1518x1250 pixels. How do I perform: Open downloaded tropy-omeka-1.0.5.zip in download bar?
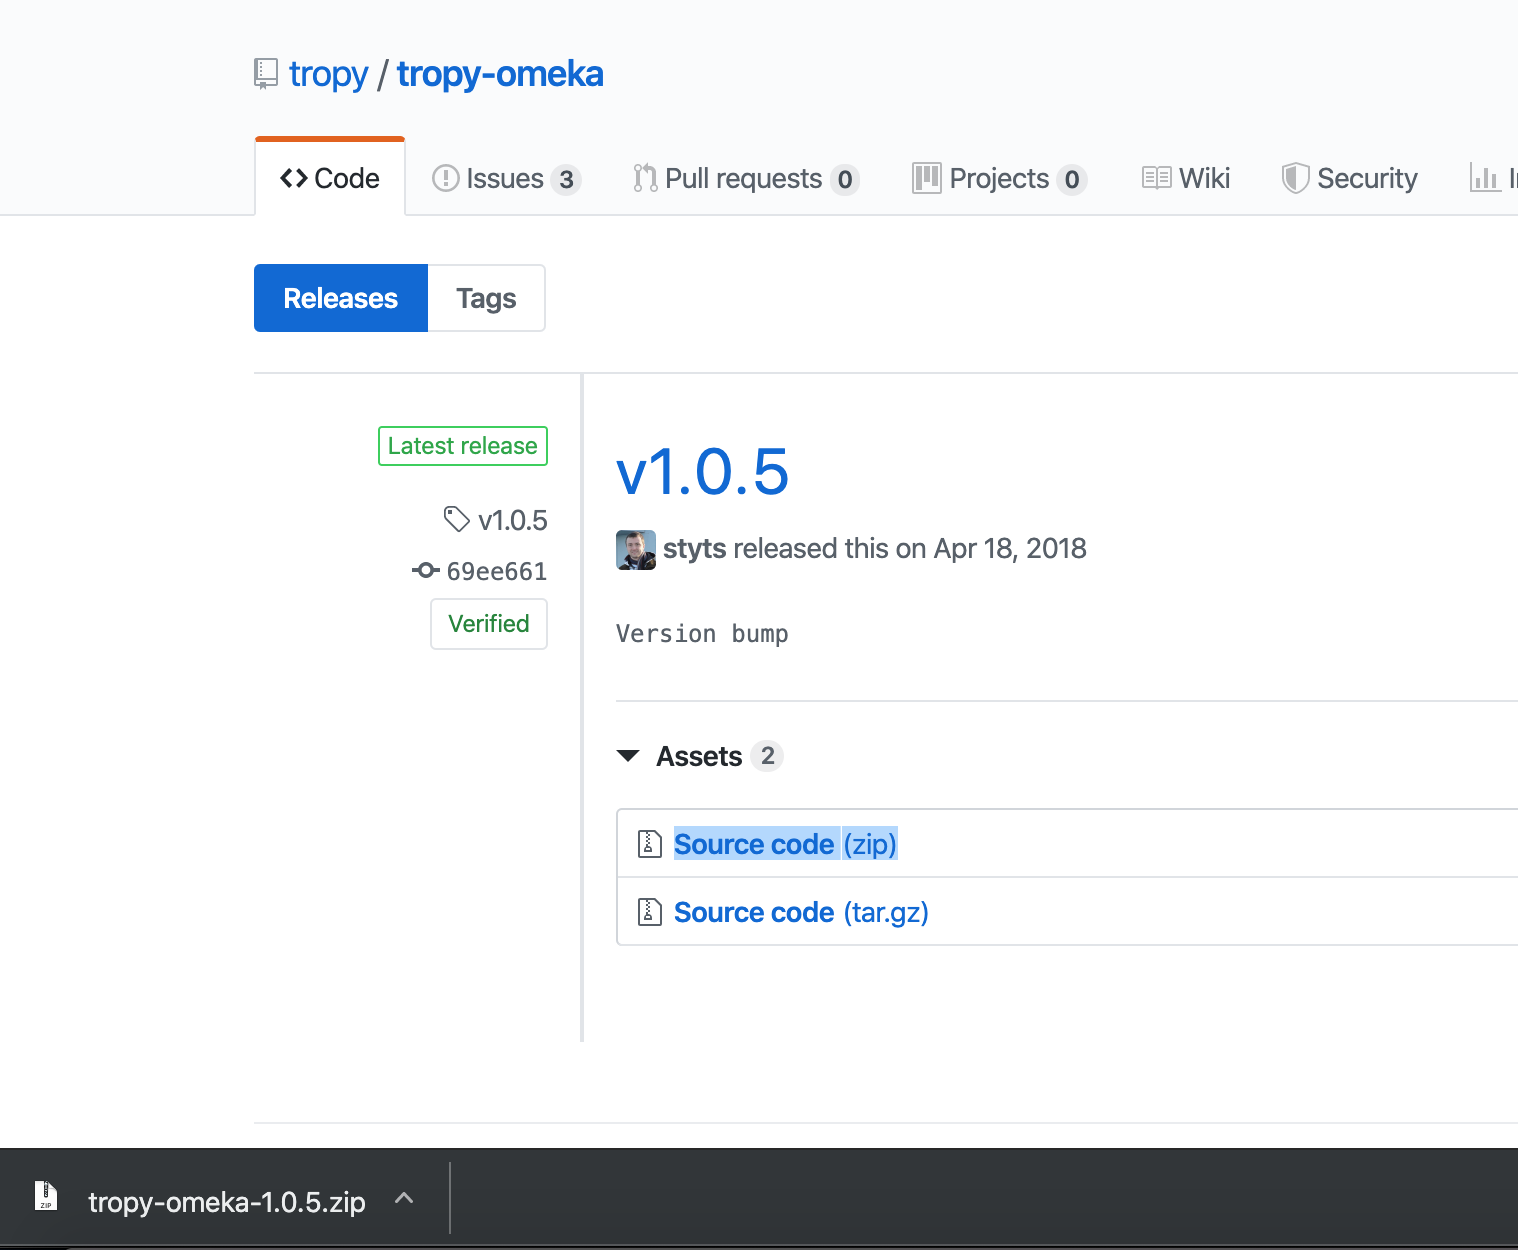(227, 1201)
